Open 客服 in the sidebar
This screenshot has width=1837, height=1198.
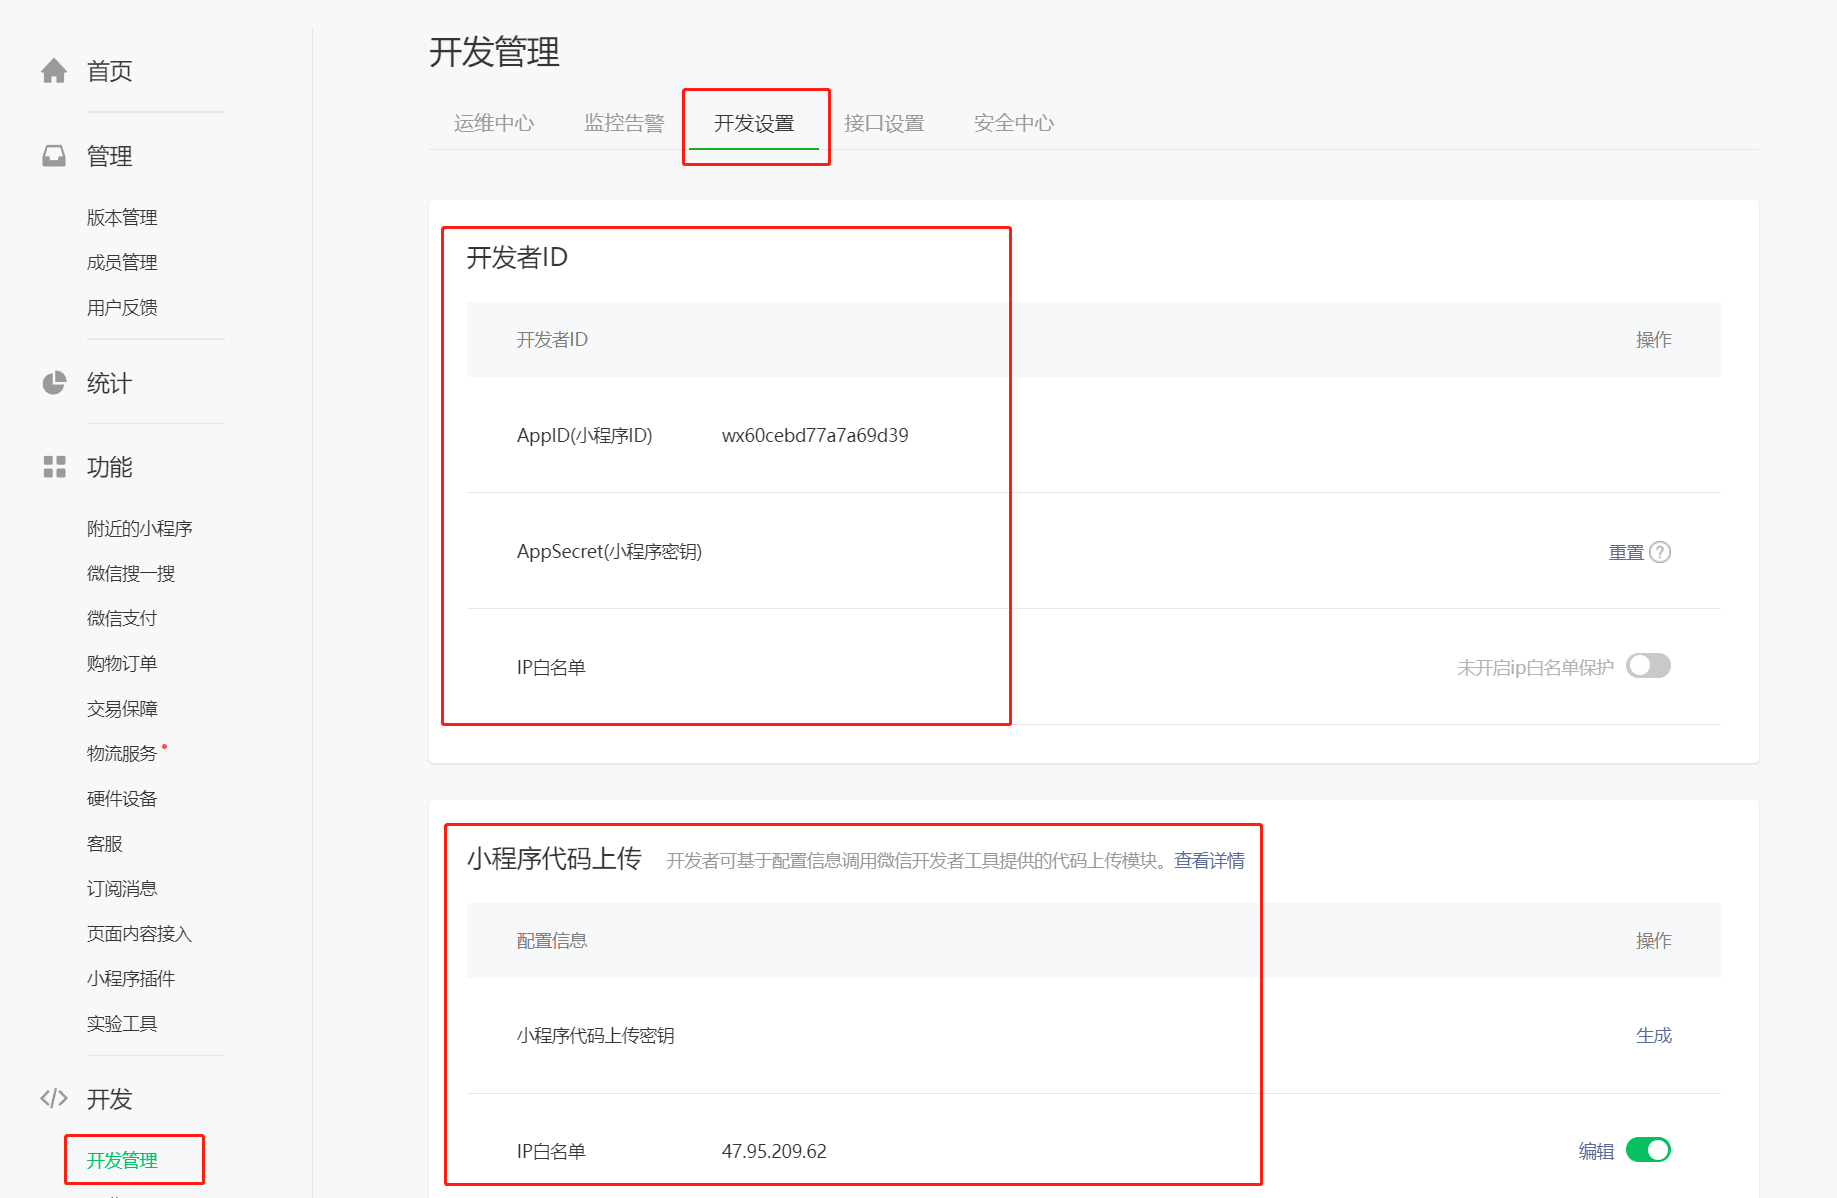click(104, 843)
